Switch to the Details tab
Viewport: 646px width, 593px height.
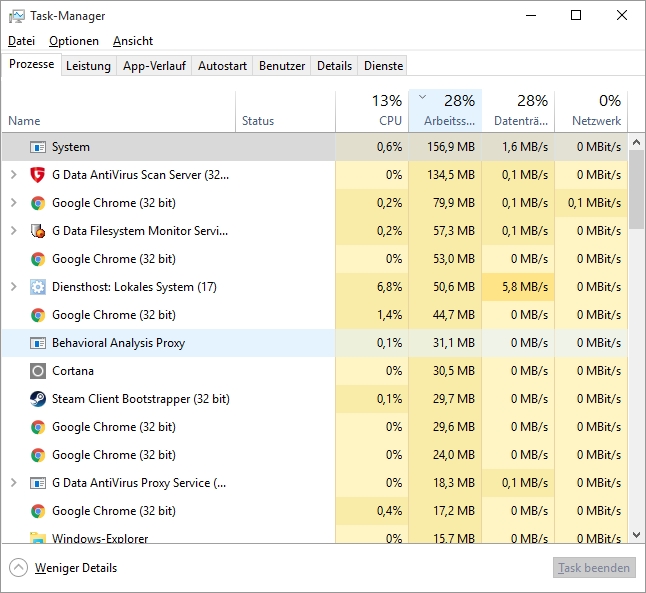pos(335,66)
